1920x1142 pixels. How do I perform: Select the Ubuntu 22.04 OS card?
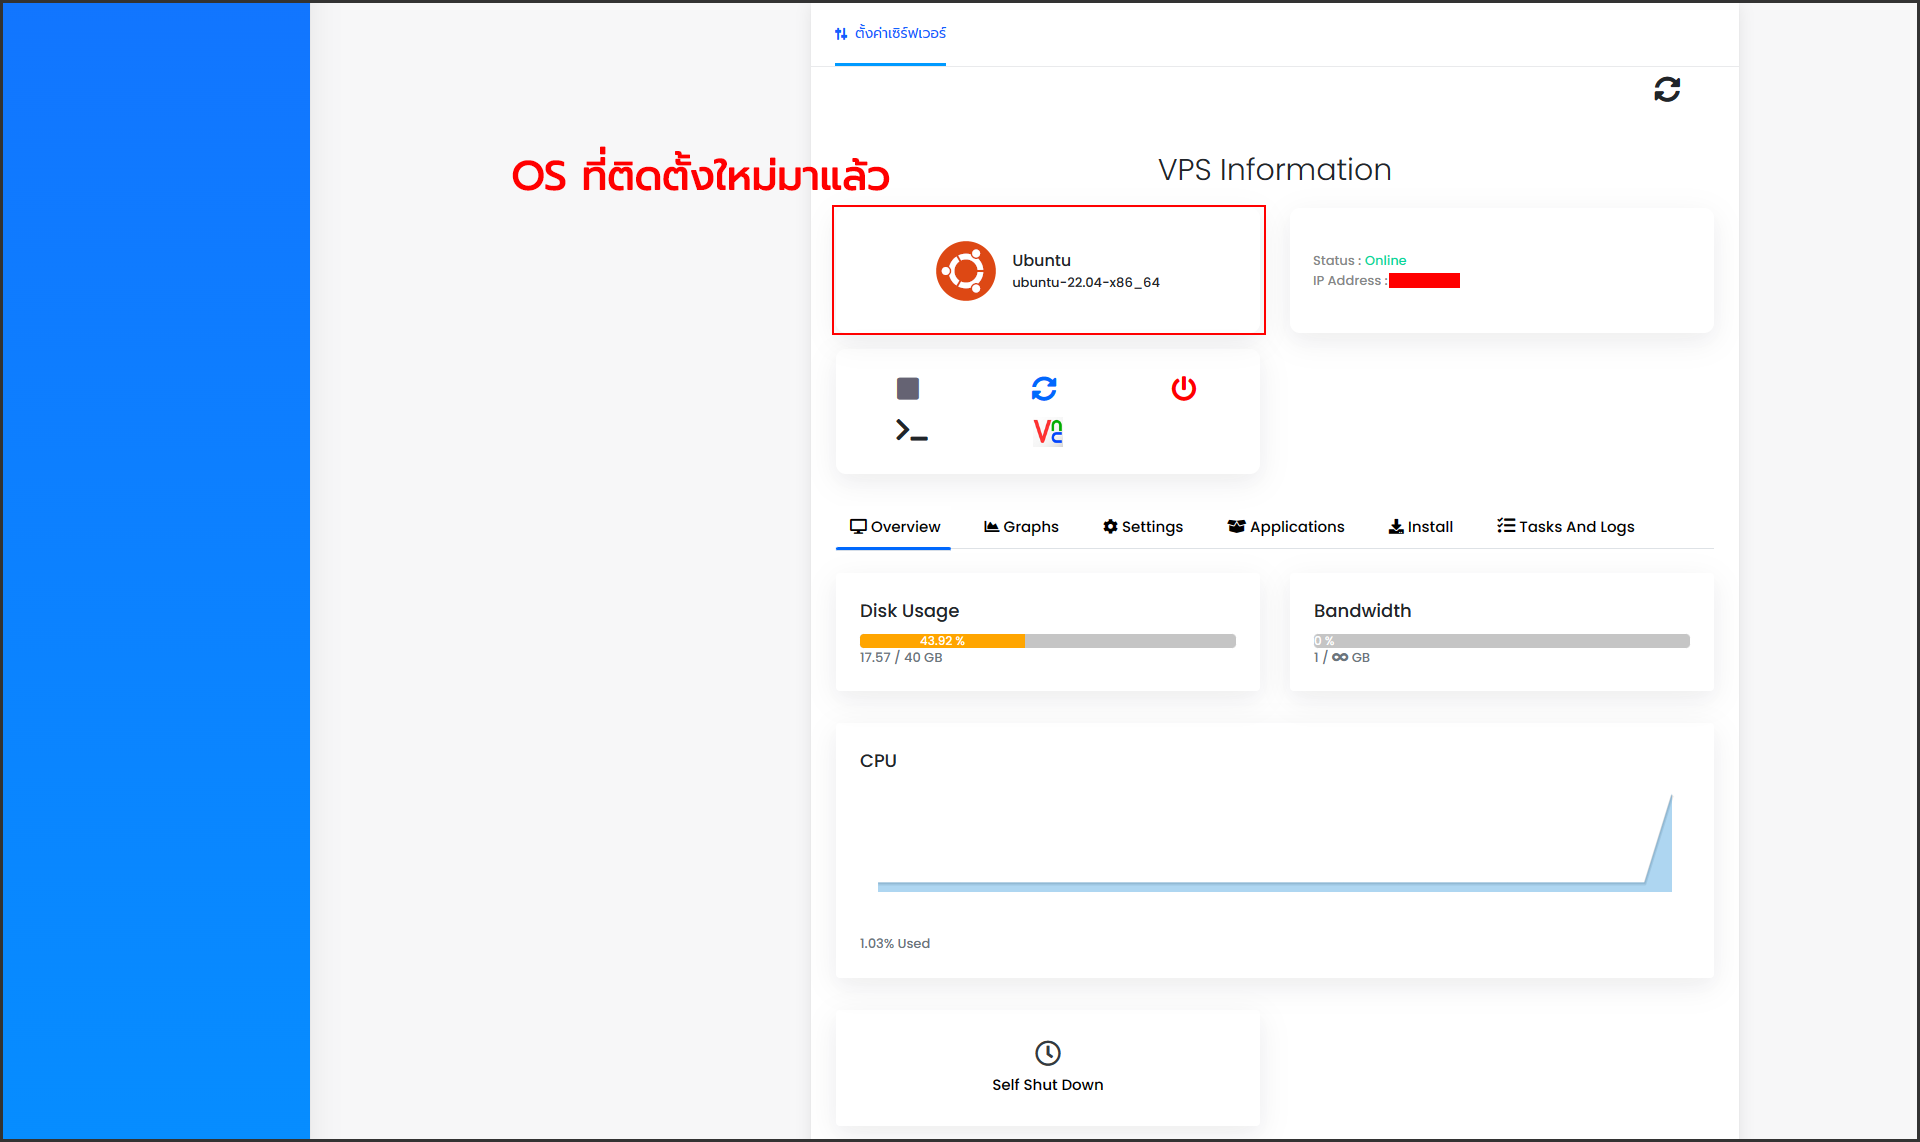pos(1048,270)
